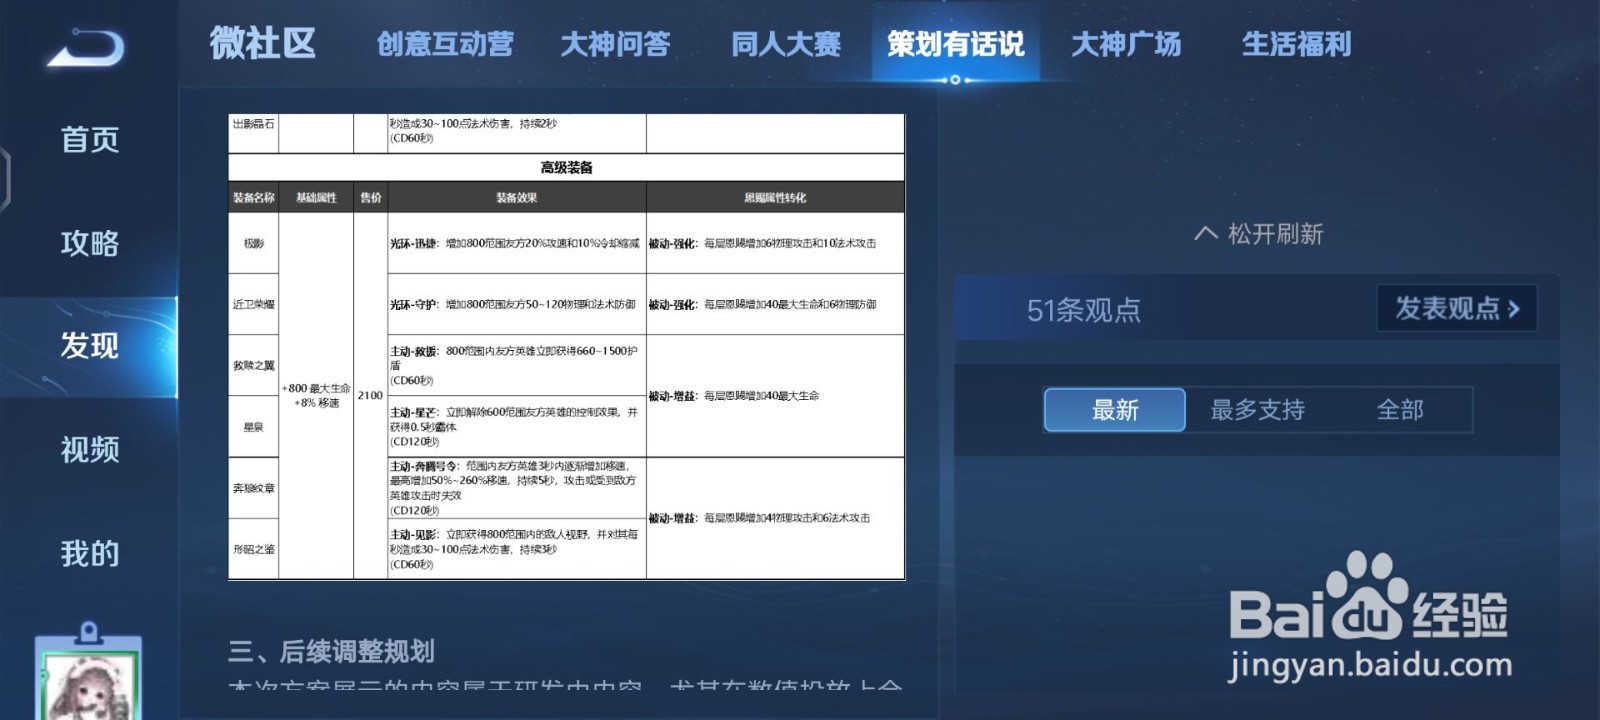Open the 首页 sidebar section
The image size is (1600, 720).
point(90,140)
